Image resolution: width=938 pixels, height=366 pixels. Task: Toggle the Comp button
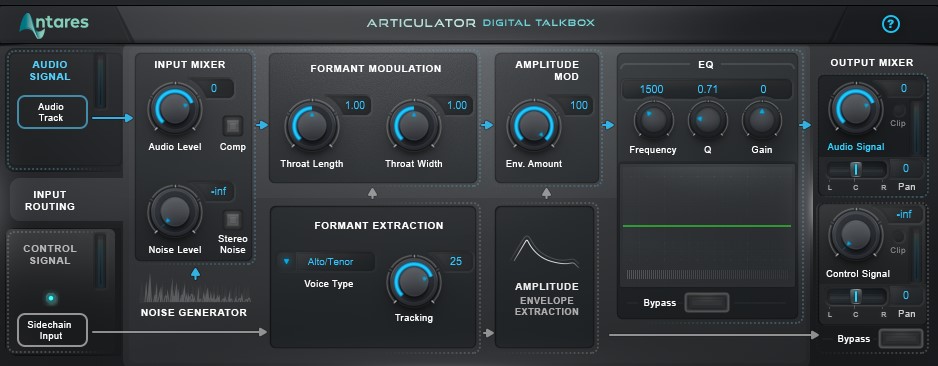coord(233,126)
